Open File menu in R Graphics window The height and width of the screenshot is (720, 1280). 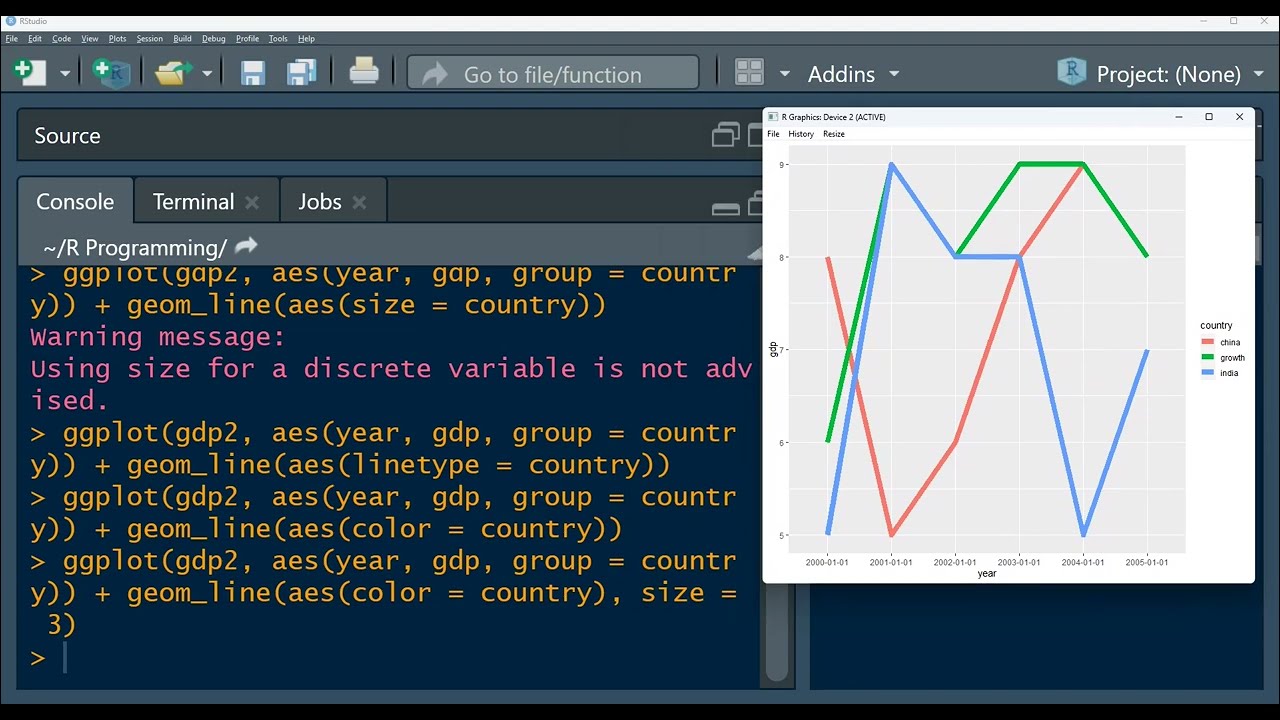pyautogui.click(x=773, y=134)
